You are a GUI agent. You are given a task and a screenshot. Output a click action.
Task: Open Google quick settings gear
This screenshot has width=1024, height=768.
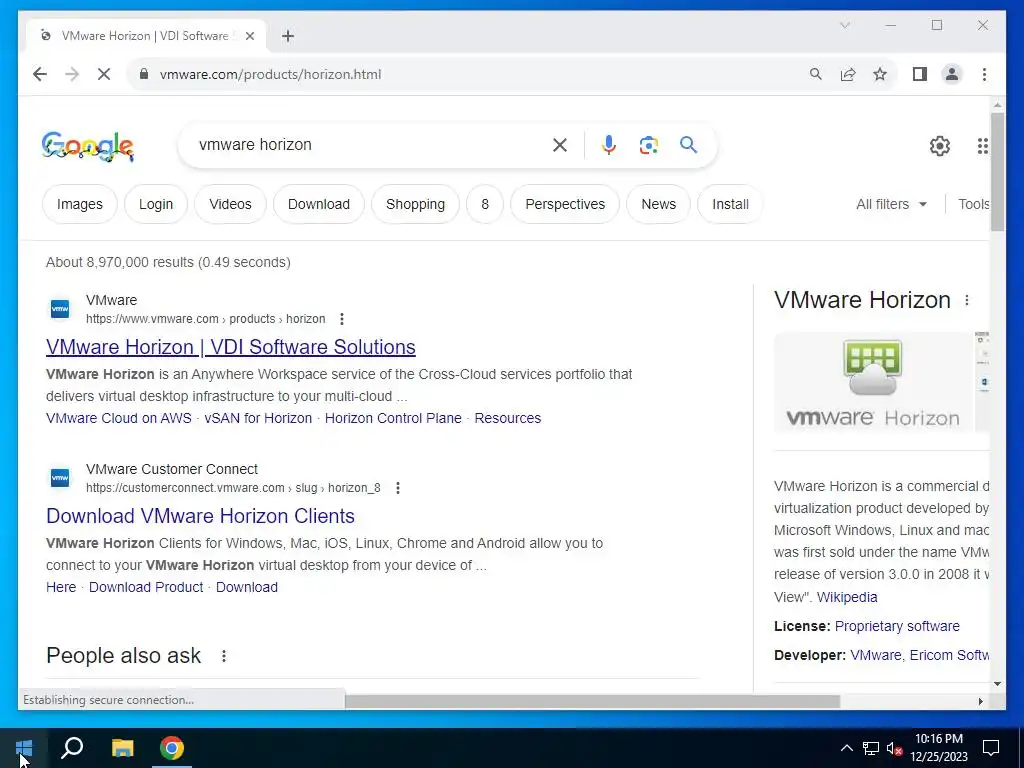[940, 146]
